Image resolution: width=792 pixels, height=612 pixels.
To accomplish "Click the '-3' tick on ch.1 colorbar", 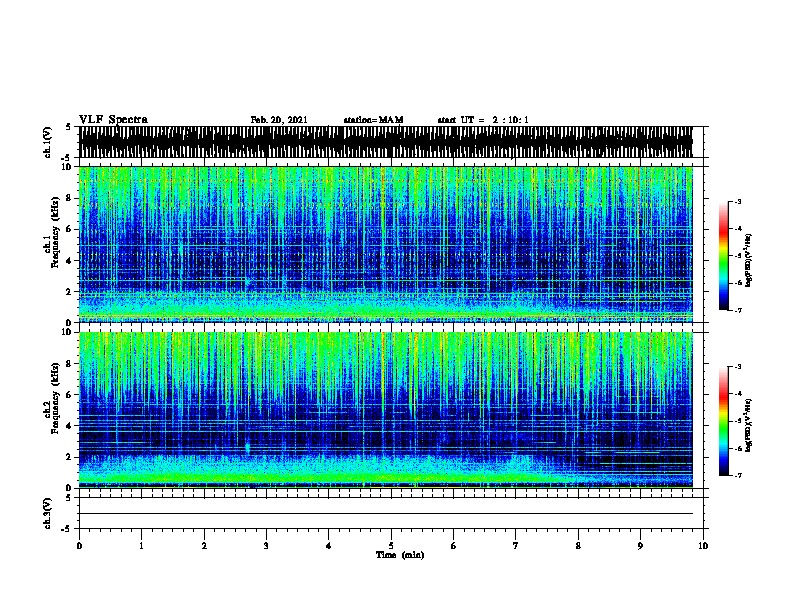I will click(738, 201).
